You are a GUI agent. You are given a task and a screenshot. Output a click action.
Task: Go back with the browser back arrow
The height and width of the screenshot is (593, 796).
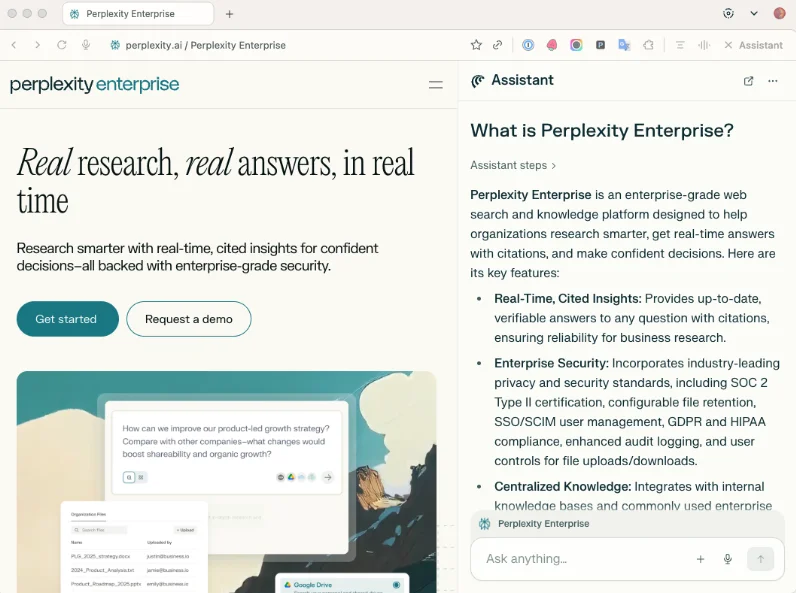tap(14, 45)
